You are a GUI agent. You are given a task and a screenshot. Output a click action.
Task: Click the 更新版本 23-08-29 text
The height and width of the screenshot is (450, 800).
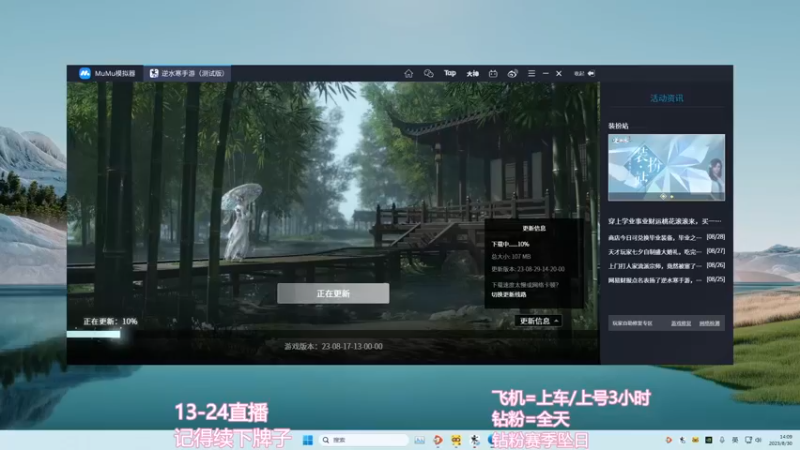[528, 269]
